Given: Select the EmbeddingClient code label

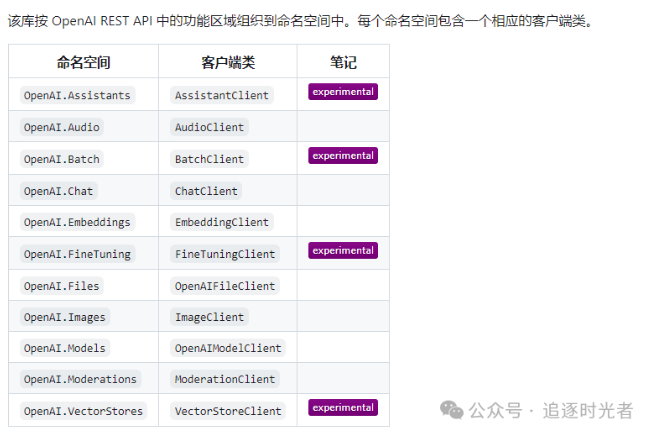Looking at the screenshot, I should pyautogui.click(x=220, y=222).
